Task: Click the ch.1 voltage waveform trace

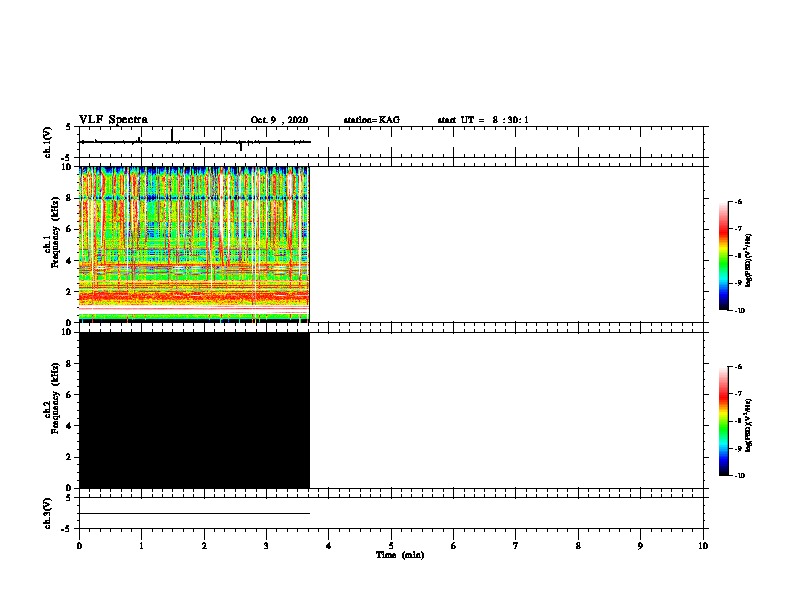Action: (195, 142)
